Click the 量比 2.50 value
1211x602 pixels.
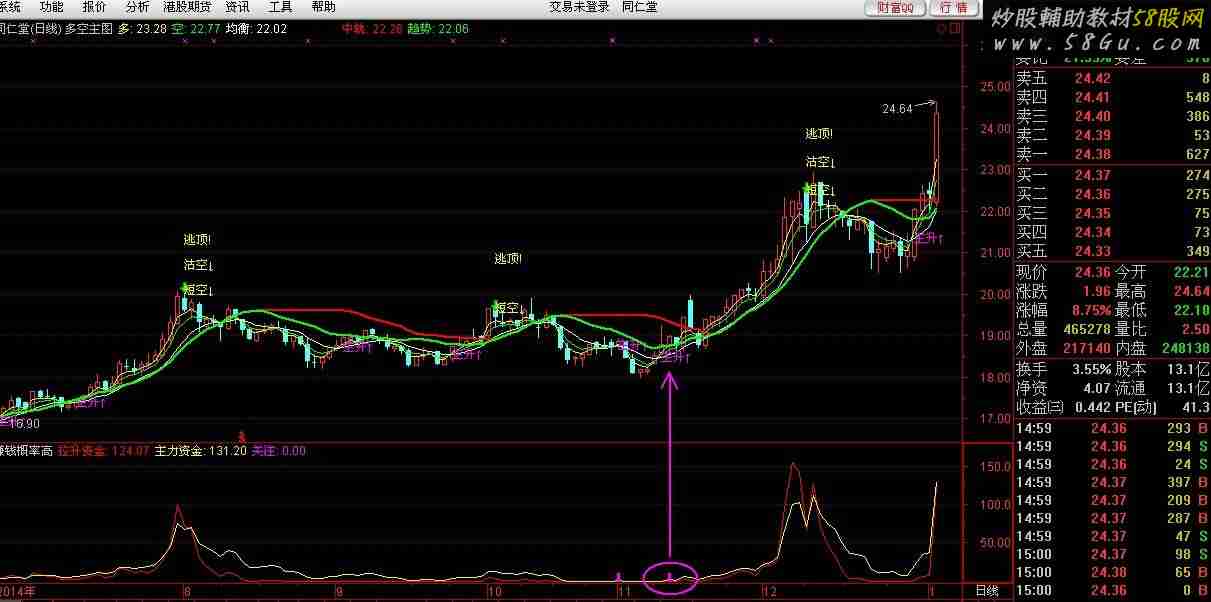point(1194,329)
